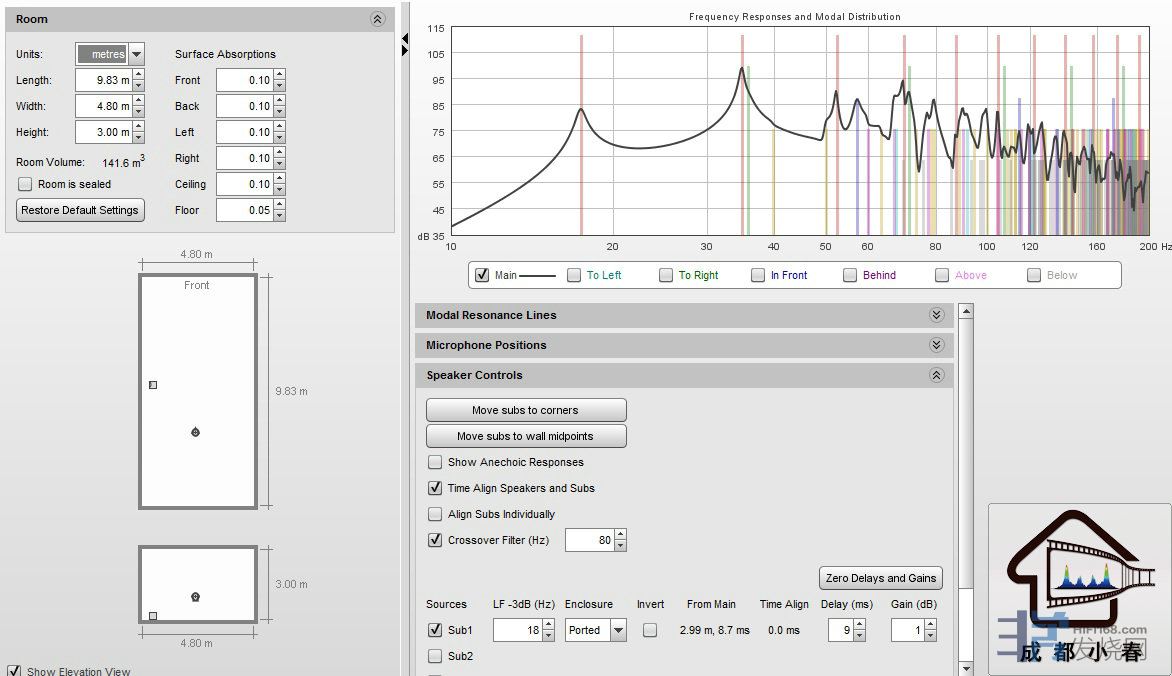Check the Sub1 Invert checkbox

(x=650, y=630)
